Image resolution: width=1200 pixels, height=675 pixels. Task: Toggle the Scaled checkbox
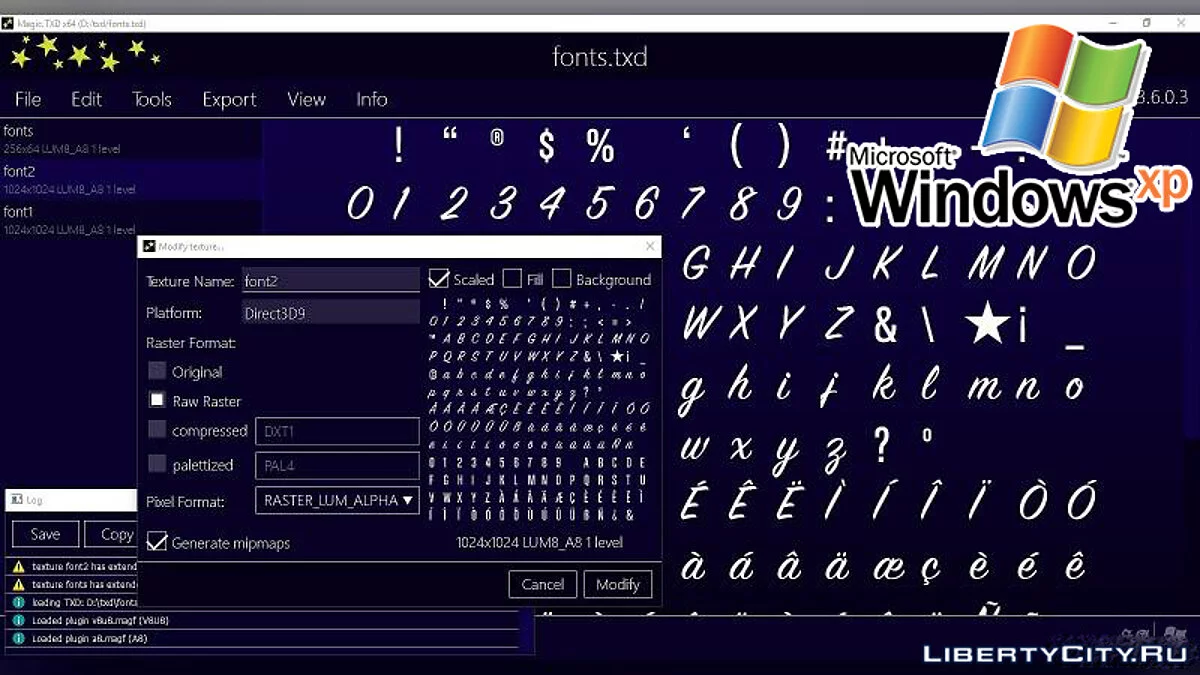[438, 278]
